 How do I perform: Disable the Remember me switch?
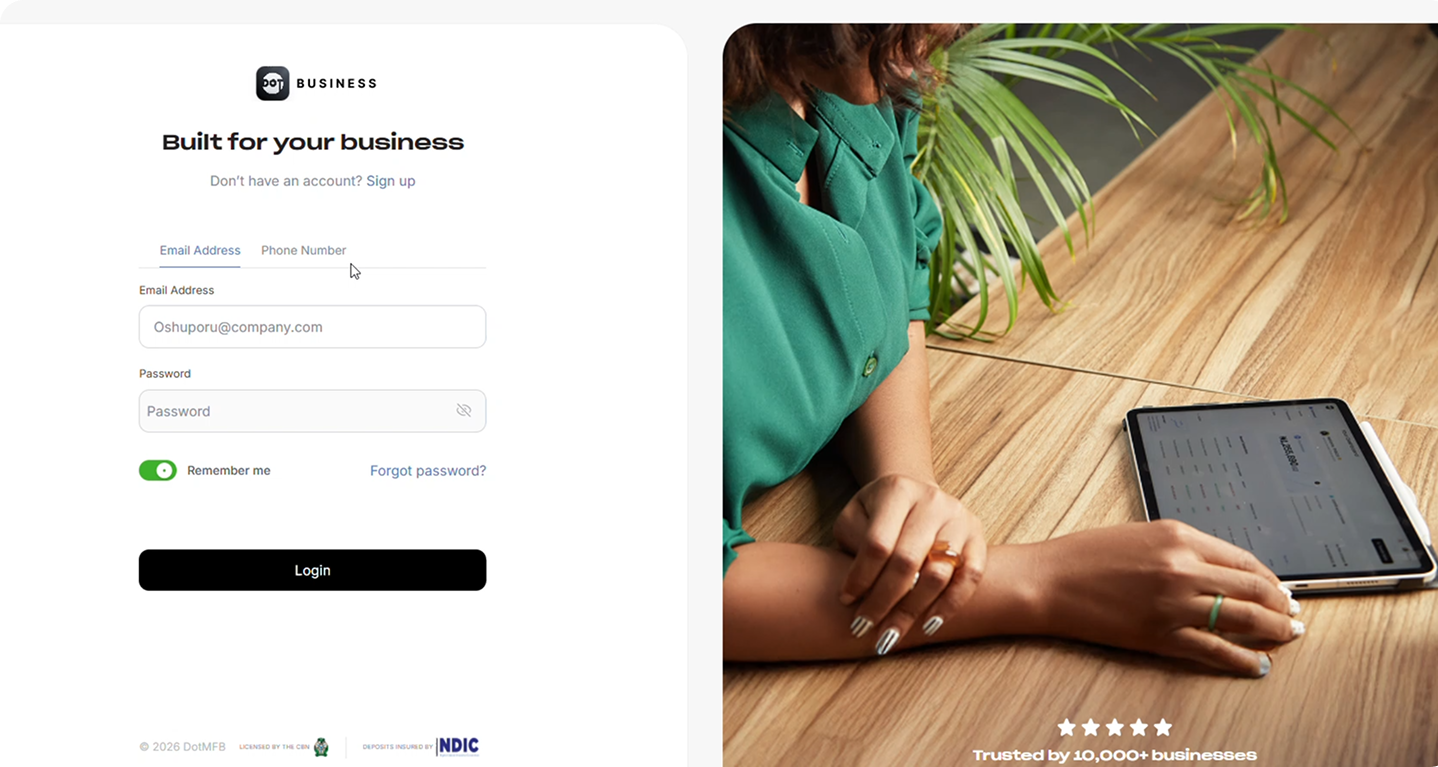[158, 470]
